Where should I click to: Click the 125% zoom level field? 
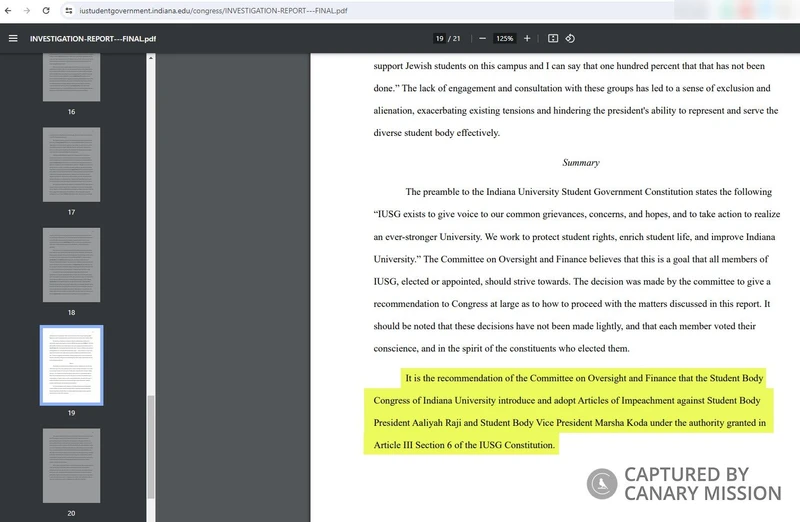pos(505,39)
